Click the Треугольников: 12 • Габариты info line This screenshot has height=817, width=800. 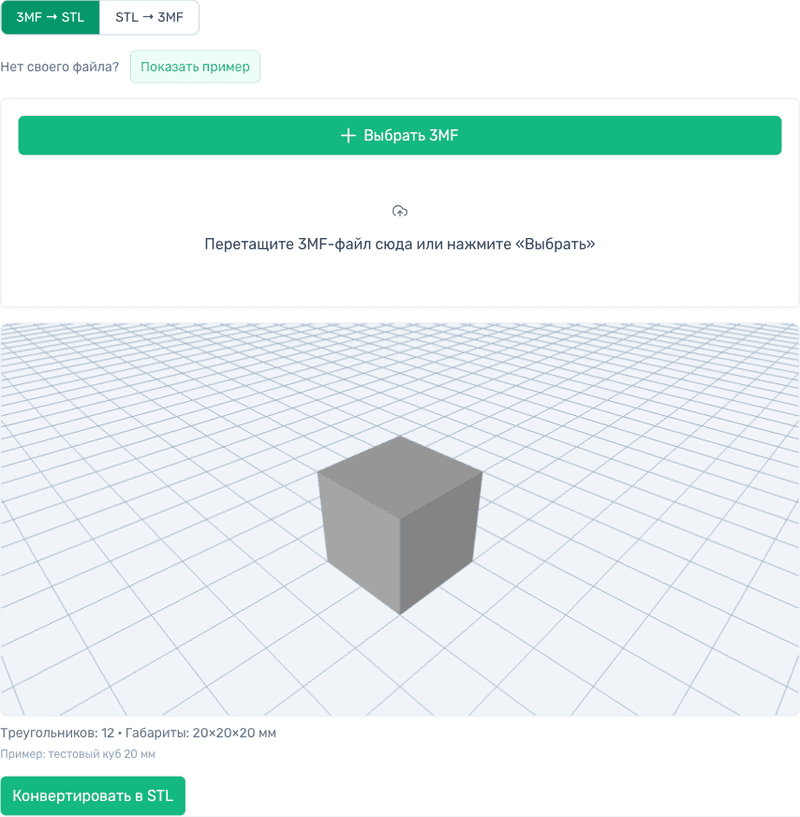[138, 733]
